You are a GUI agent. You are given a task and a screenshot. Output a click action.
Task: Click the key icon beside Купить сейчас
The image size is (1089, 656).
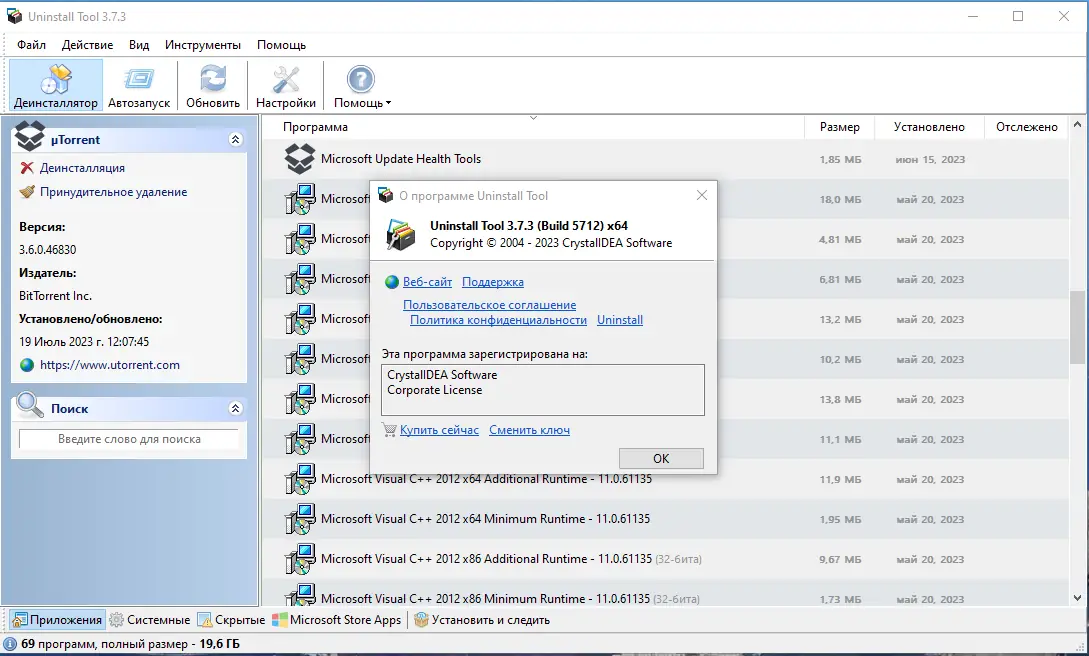388,430
